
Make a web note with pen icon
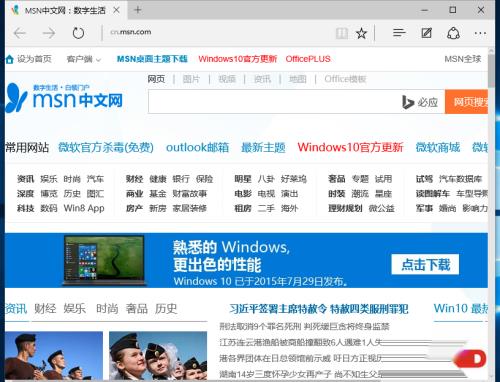(426, 33)
